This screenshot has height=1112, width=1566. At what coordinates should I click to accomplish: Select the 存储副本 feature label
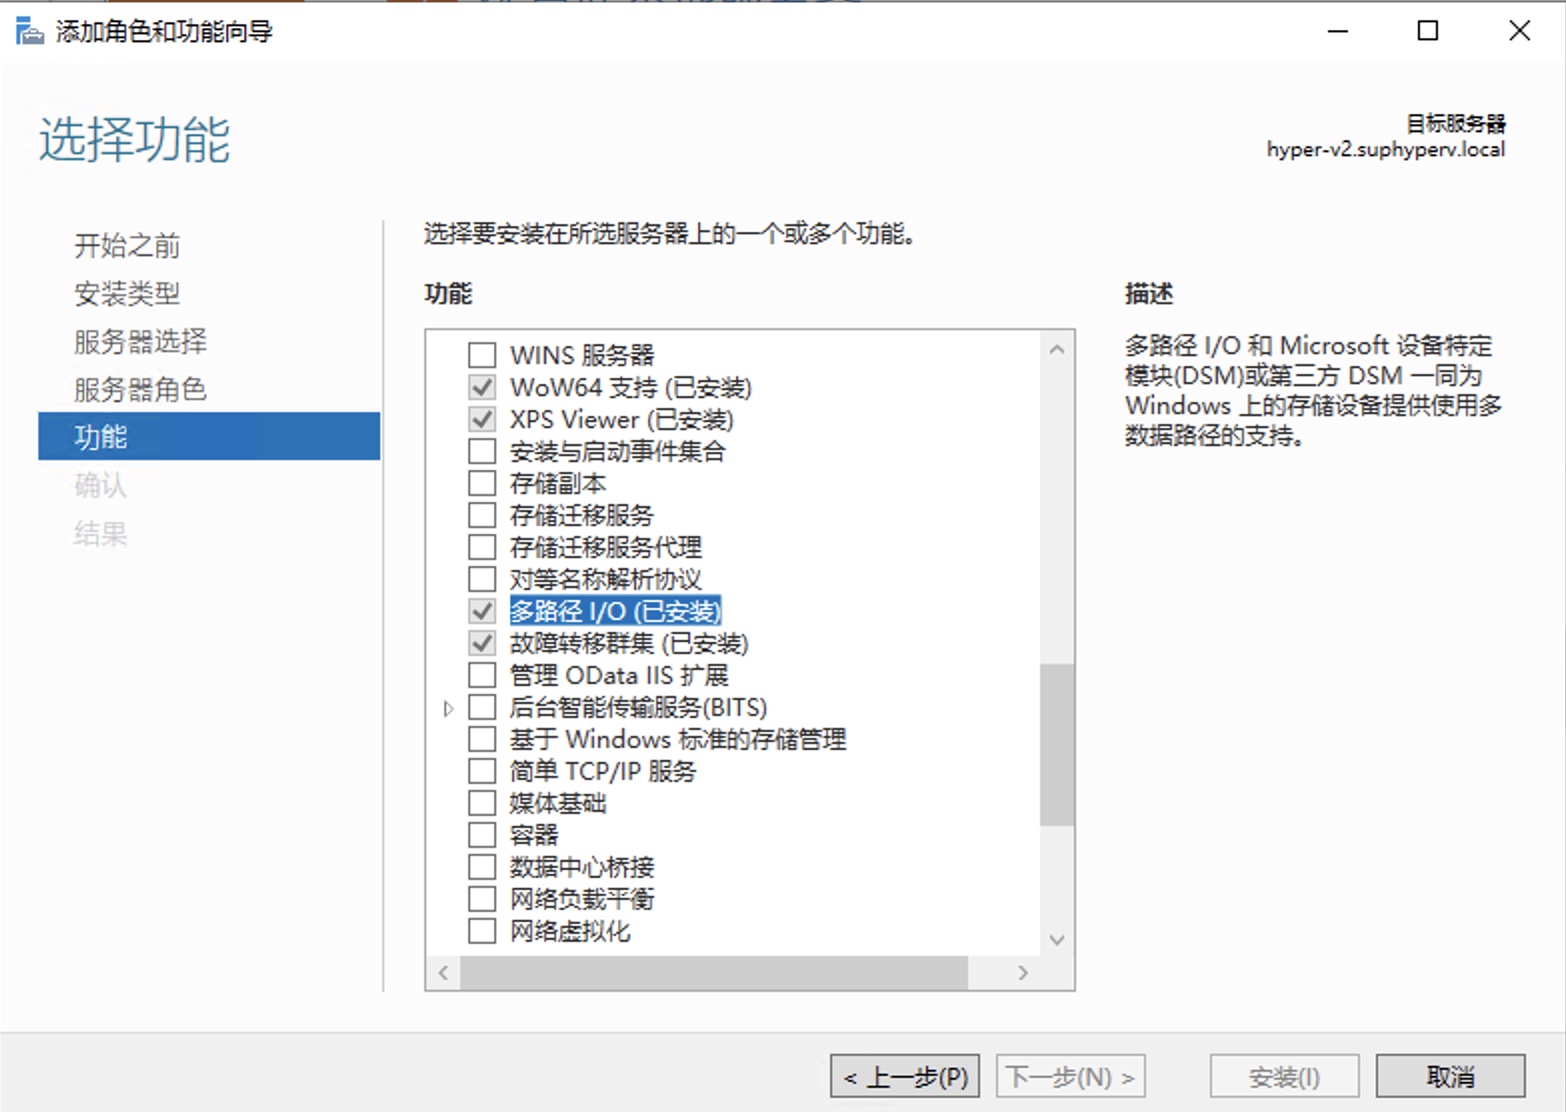pyautogui.click(x=558, y=483)
